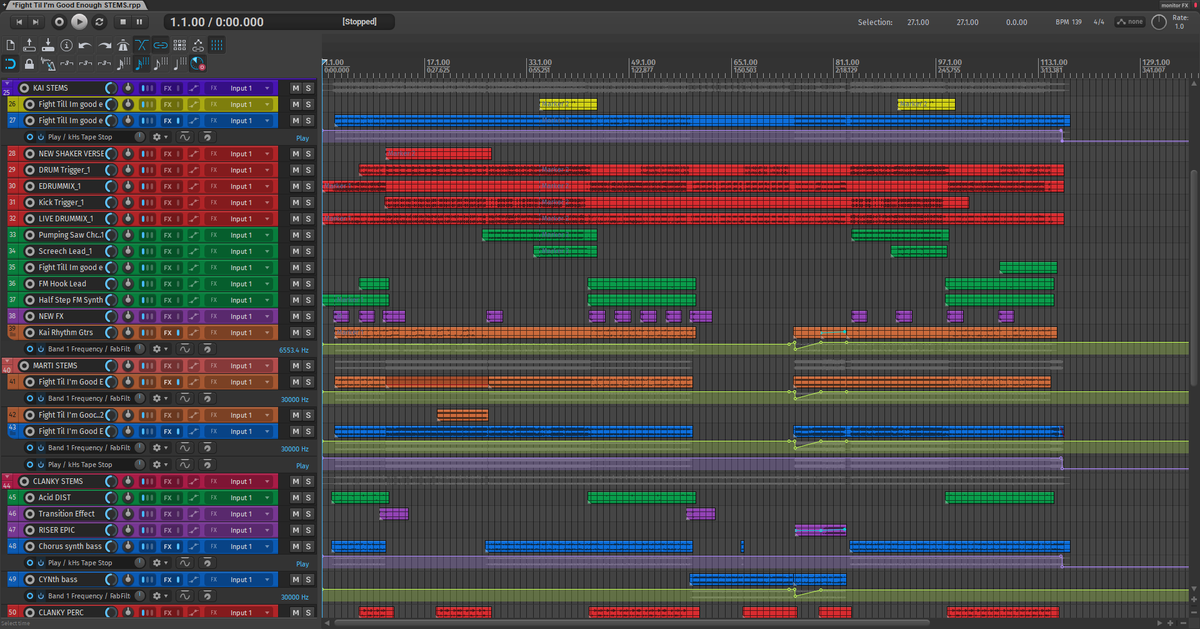The height and width of the screenshot is (629, 1200).
Task: Change the 4/4 time signature field
Action: coord(1099,22)
